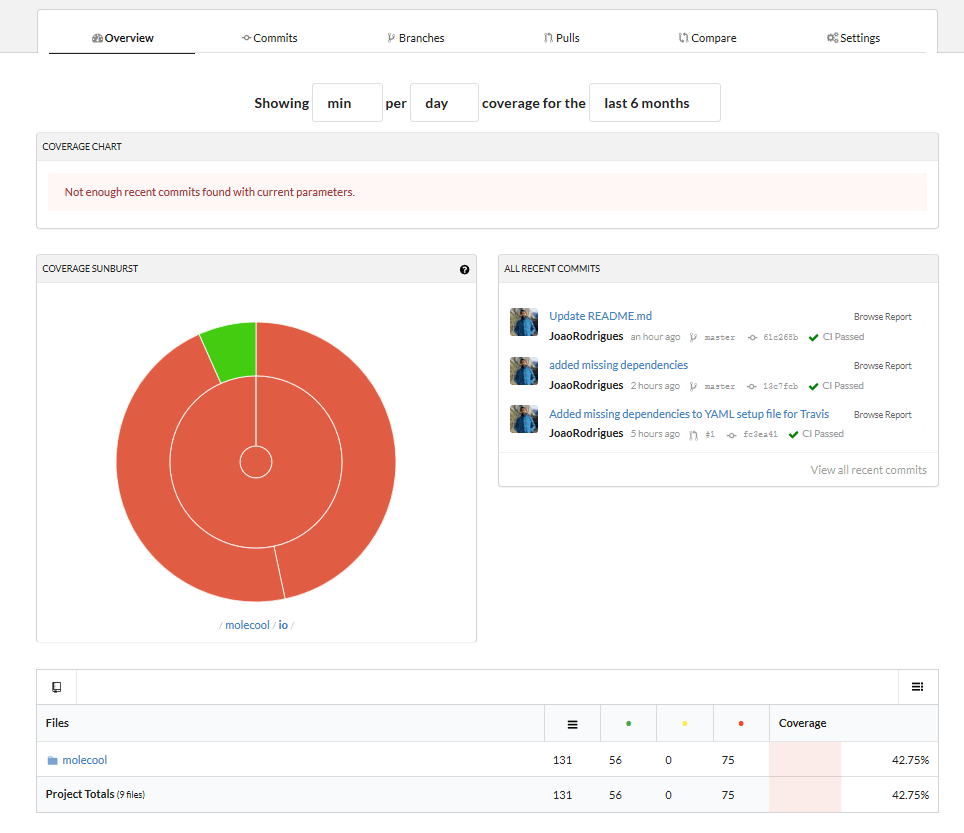The height and width of the screenshot is (833, 964).
Task: Open the 'min' aggregation dropdown
Action: 347,103
